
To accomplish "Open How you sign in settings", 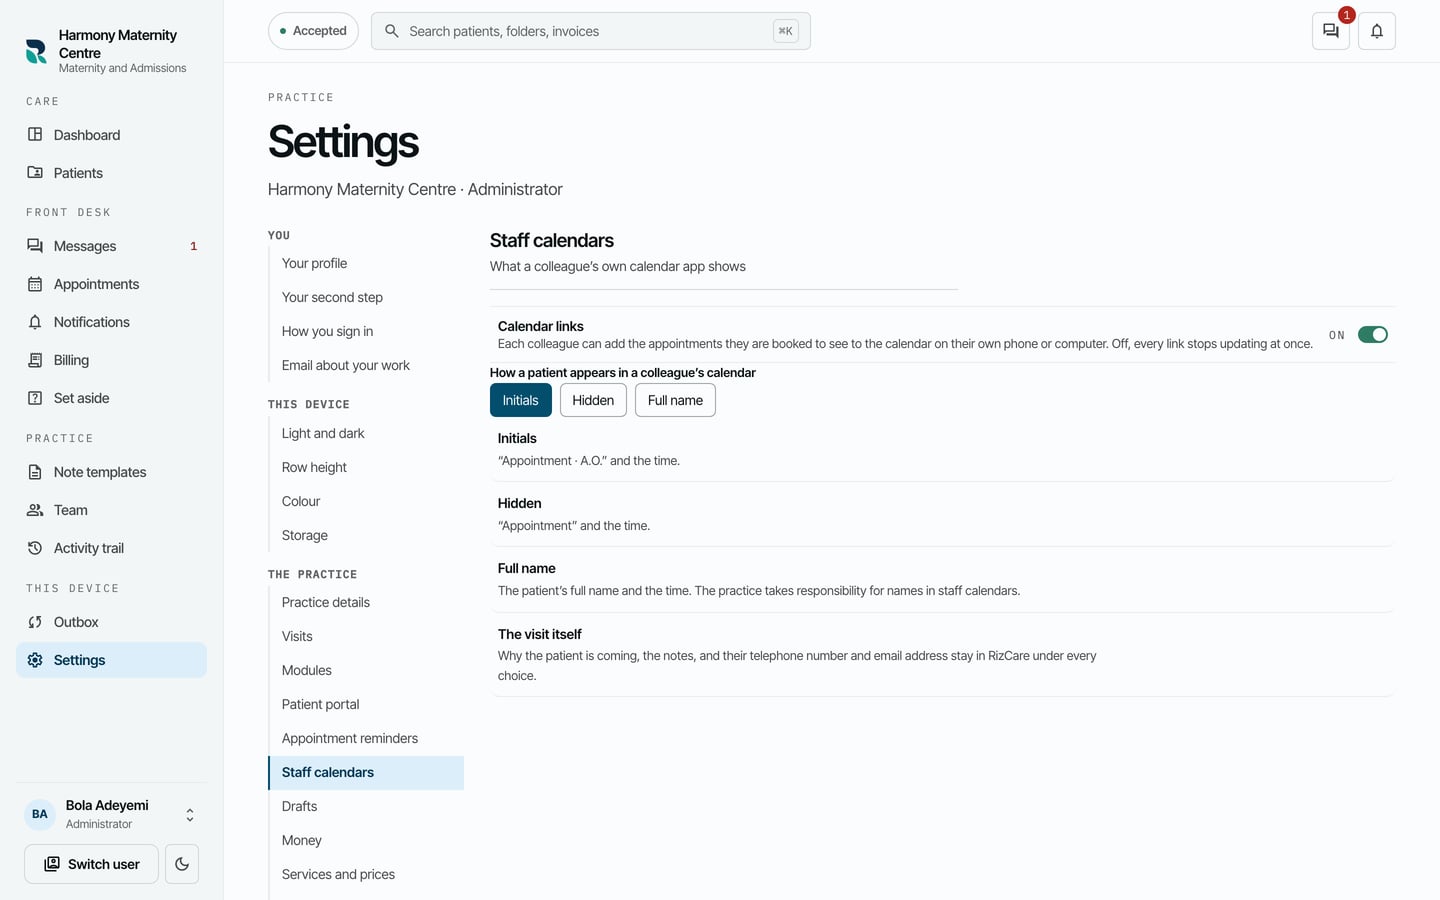I will 366,331.
